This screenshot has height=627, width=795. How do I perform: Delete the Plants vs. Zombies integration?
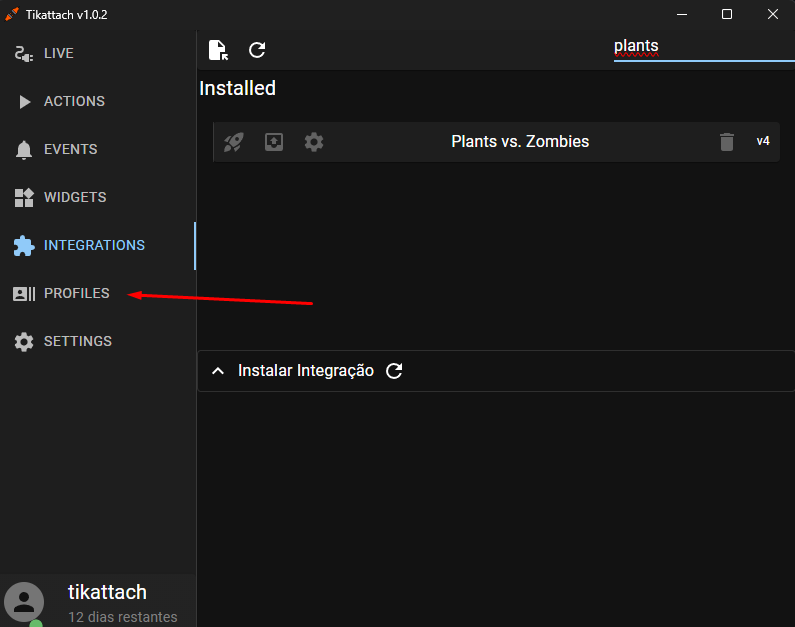(x=727, y=142)
